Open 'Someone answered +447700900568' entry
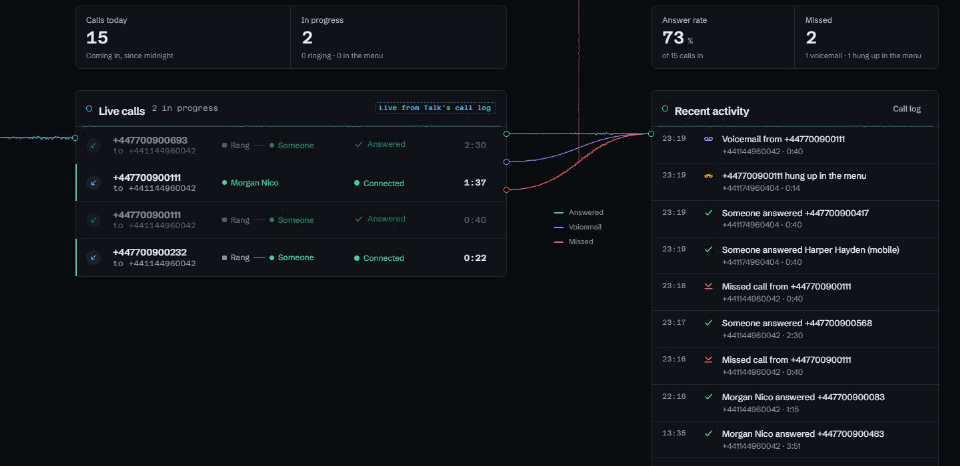The image size is (960, 466). [795, 329]
